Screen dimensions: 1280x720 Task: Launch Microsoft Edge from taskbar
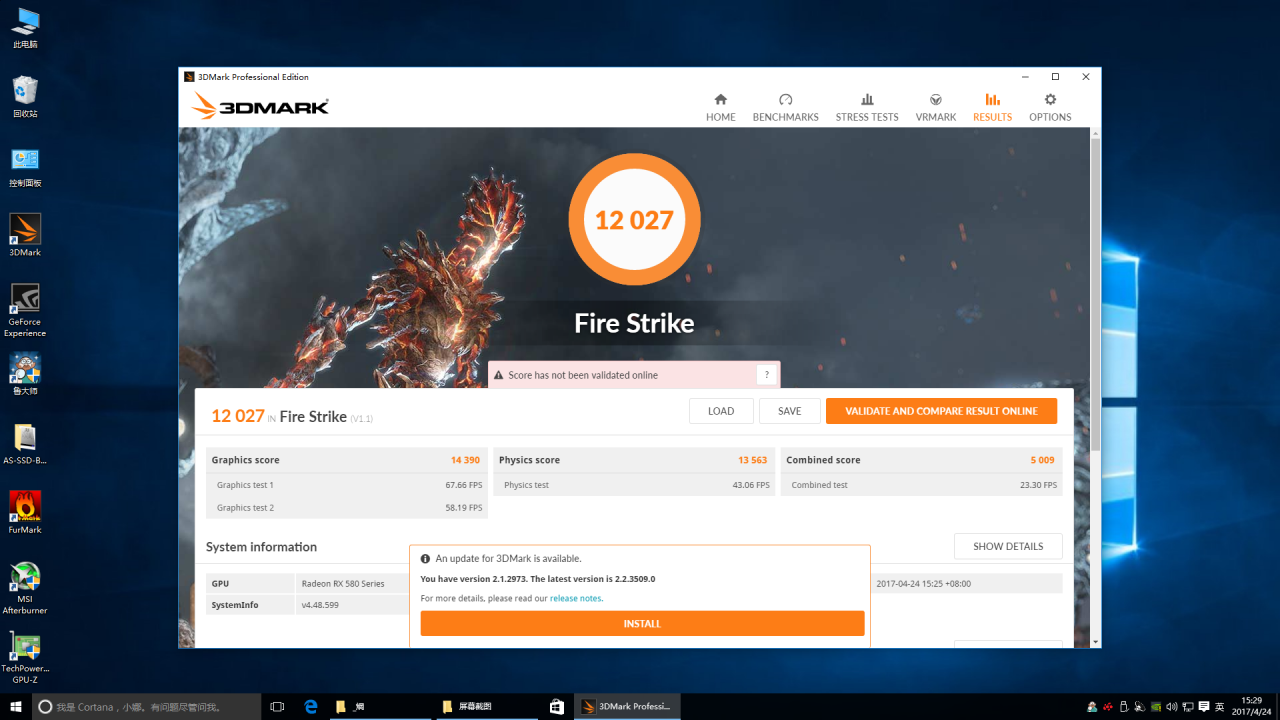click(x=311, y=706)
